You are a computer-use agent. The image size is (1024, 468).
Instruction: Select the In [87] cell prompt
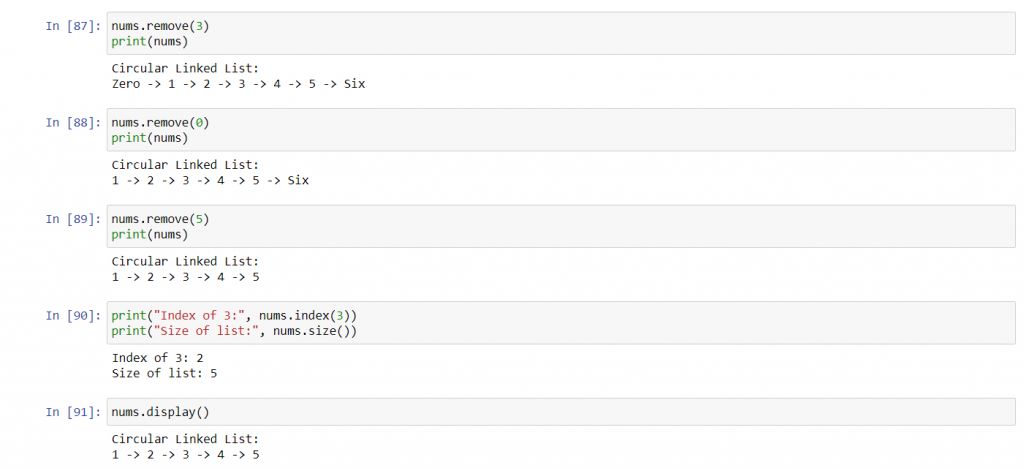pyautogui.click(x=73, y=26)
